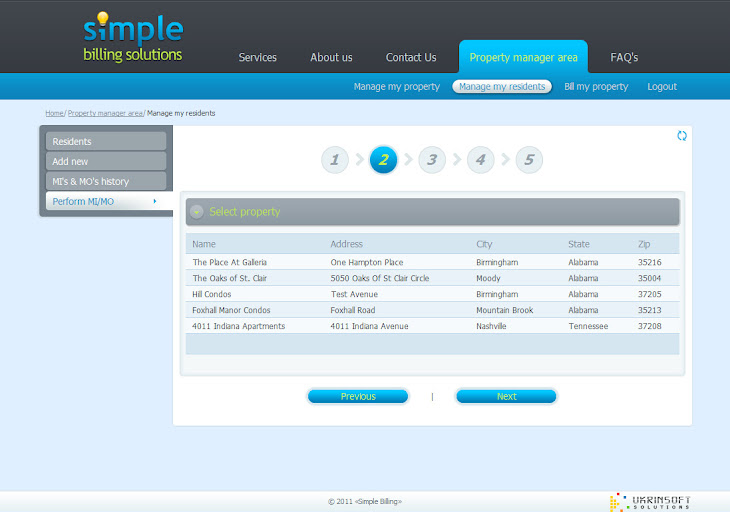Viewport: 730px width, 512px height.
Task: Select The Place At Galleria property
Action: (230, 262)
